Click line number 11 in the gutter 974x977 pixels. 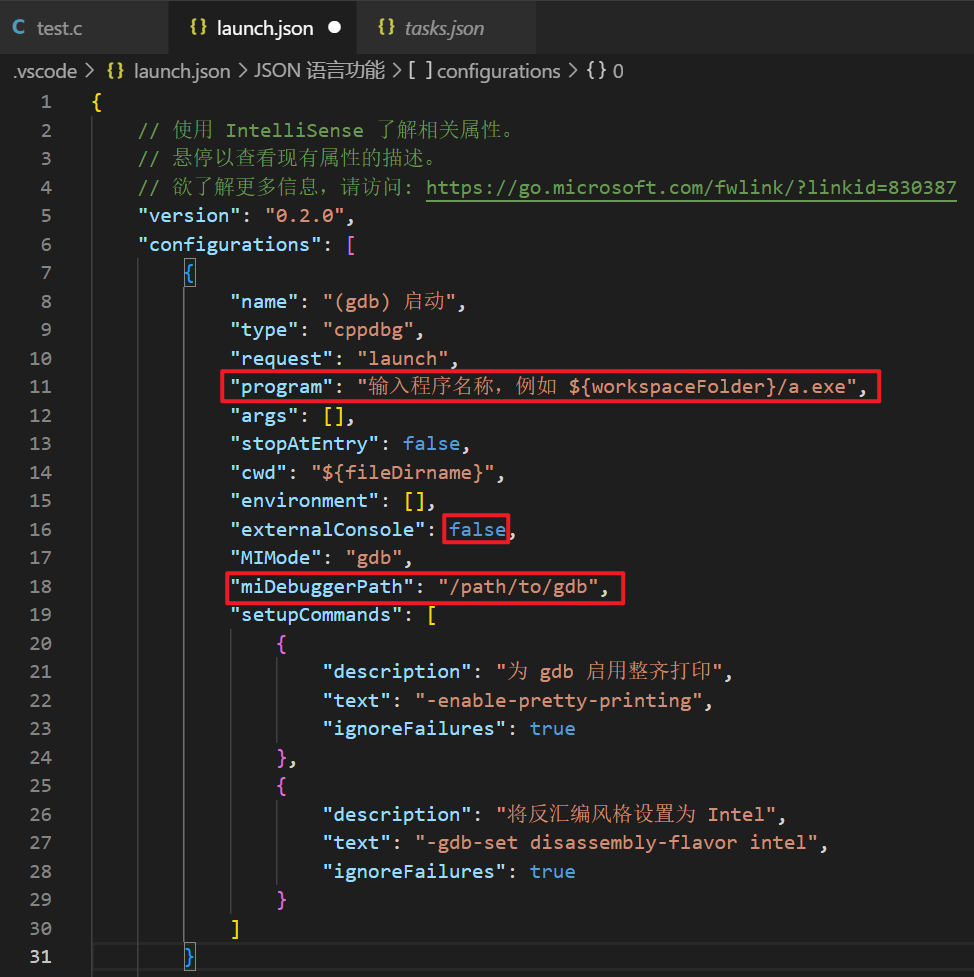click(41, 387)
